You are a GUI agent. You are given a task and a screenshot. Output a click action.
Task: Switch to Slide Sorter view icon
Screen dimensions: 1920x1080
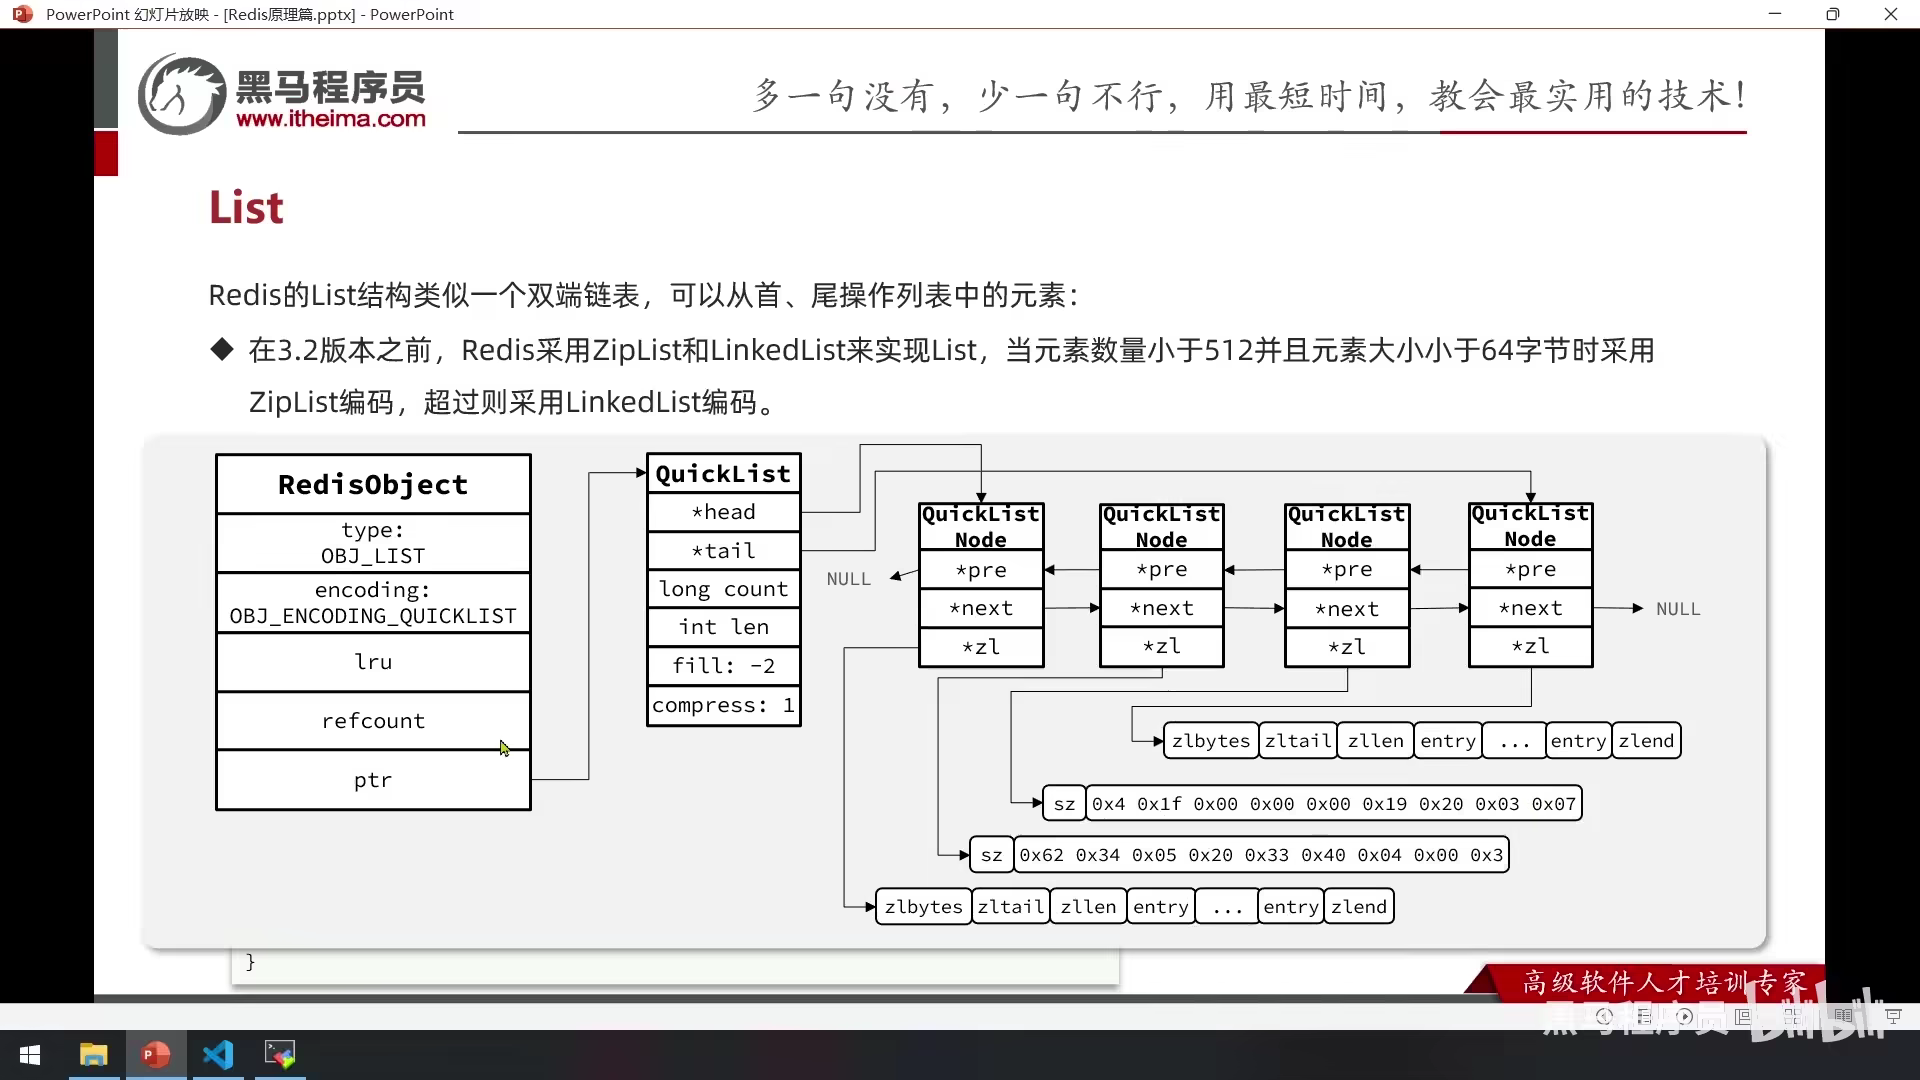click(1792, 1016)
